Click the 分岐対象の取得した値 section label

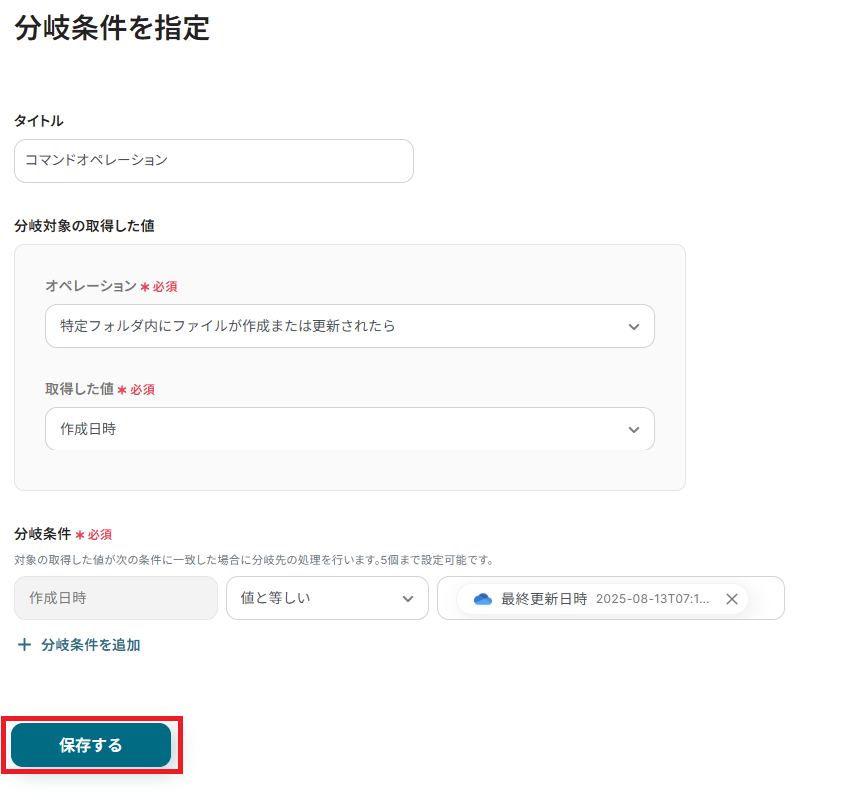pyautogui.click(x=84, y=226)
